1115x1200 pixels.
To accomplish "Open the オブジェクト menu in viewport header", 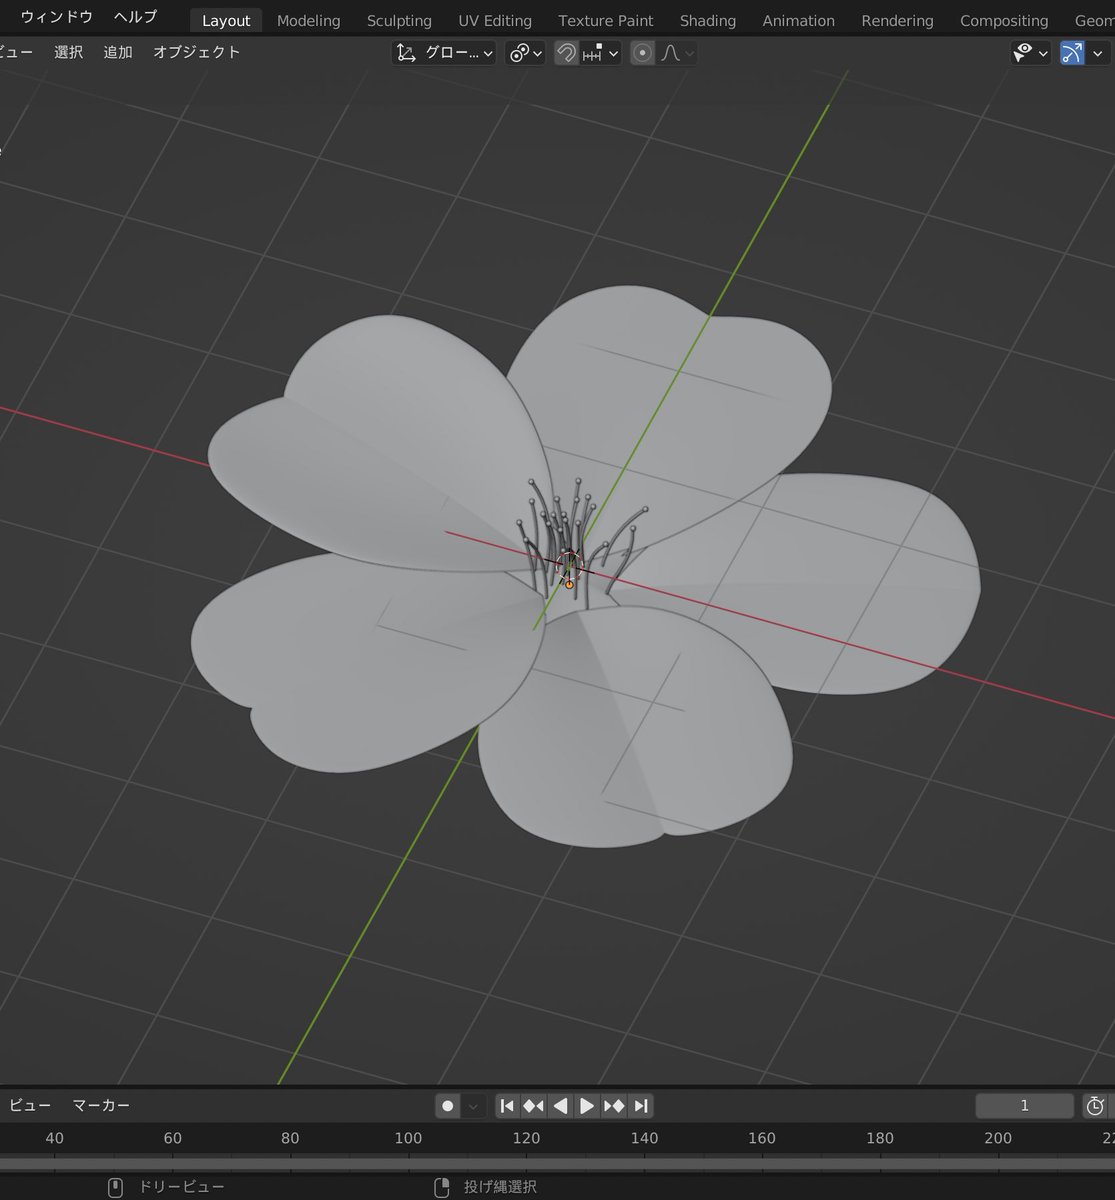I will [197, 52].
